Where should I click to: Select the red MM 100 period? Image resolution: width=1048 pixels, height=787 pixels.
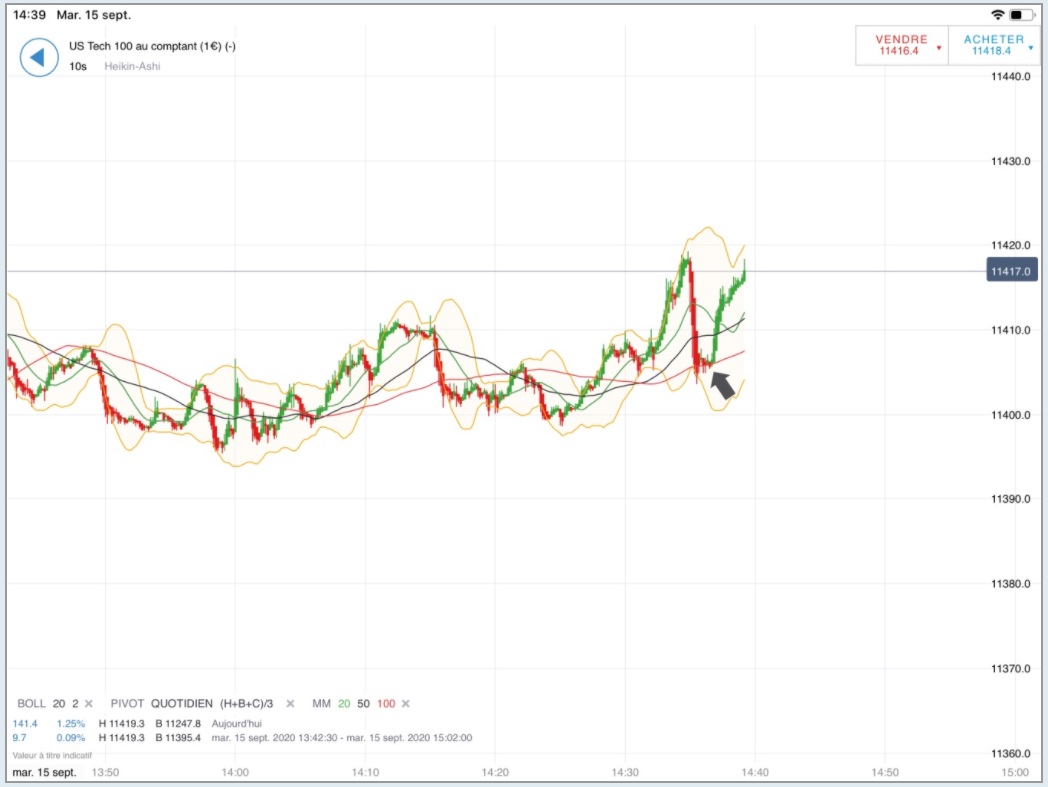click(x=386, y=703)
